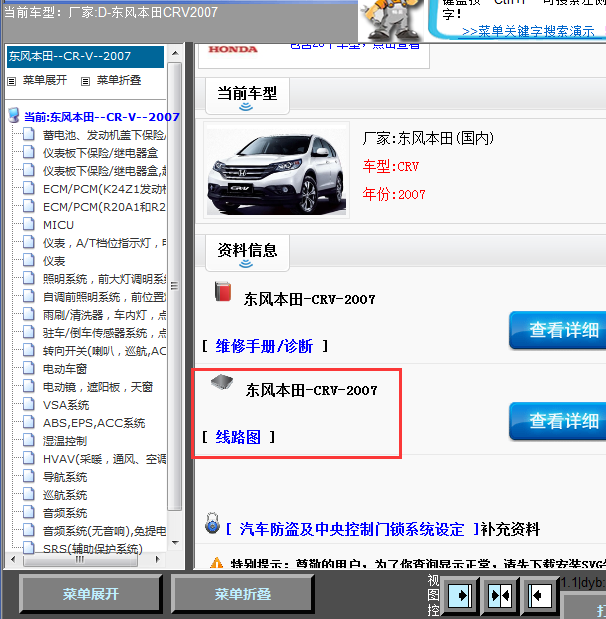Viewport: 606px width, 619px height.
Task: Click the view control right-arrow icon
Action: tap(460, 595)
